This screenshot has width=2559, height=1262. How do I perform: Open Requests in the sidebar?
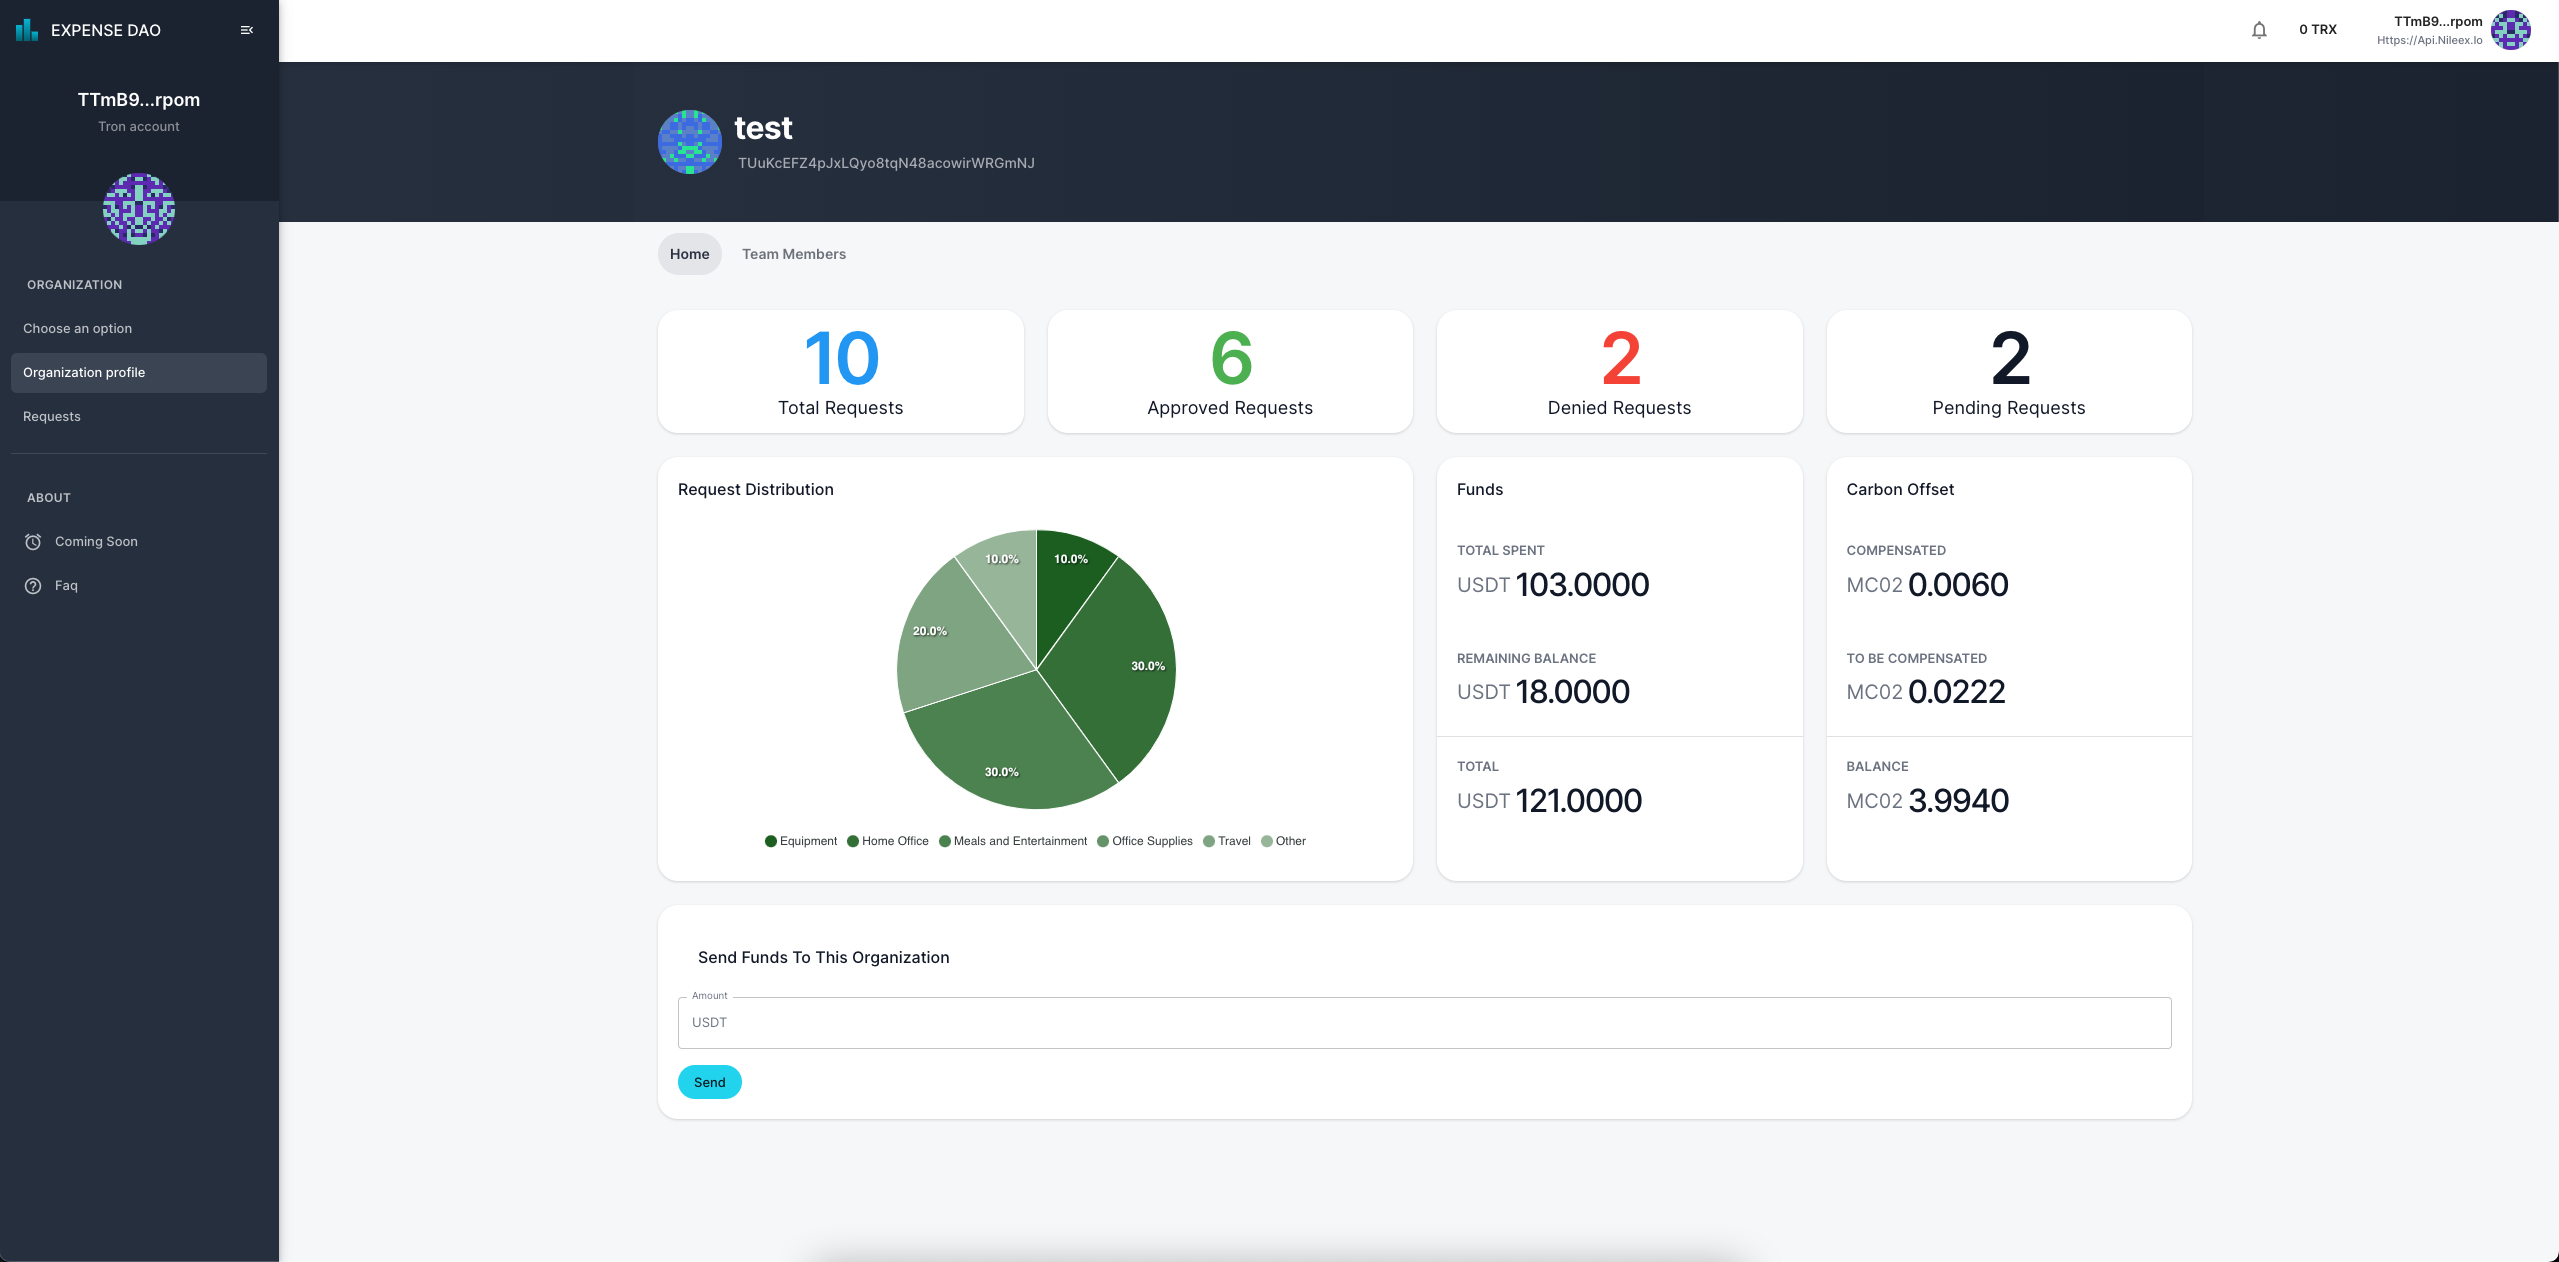tap(52, 416)
